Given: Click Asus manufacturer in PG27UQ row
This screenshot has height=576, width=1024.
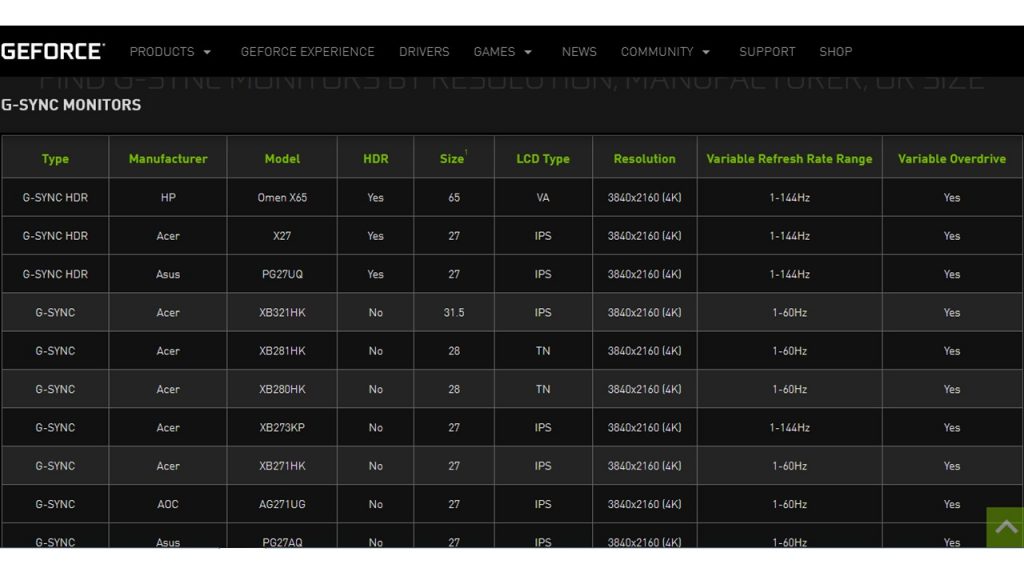Looking at the screenshot, I should coord(168,274).
